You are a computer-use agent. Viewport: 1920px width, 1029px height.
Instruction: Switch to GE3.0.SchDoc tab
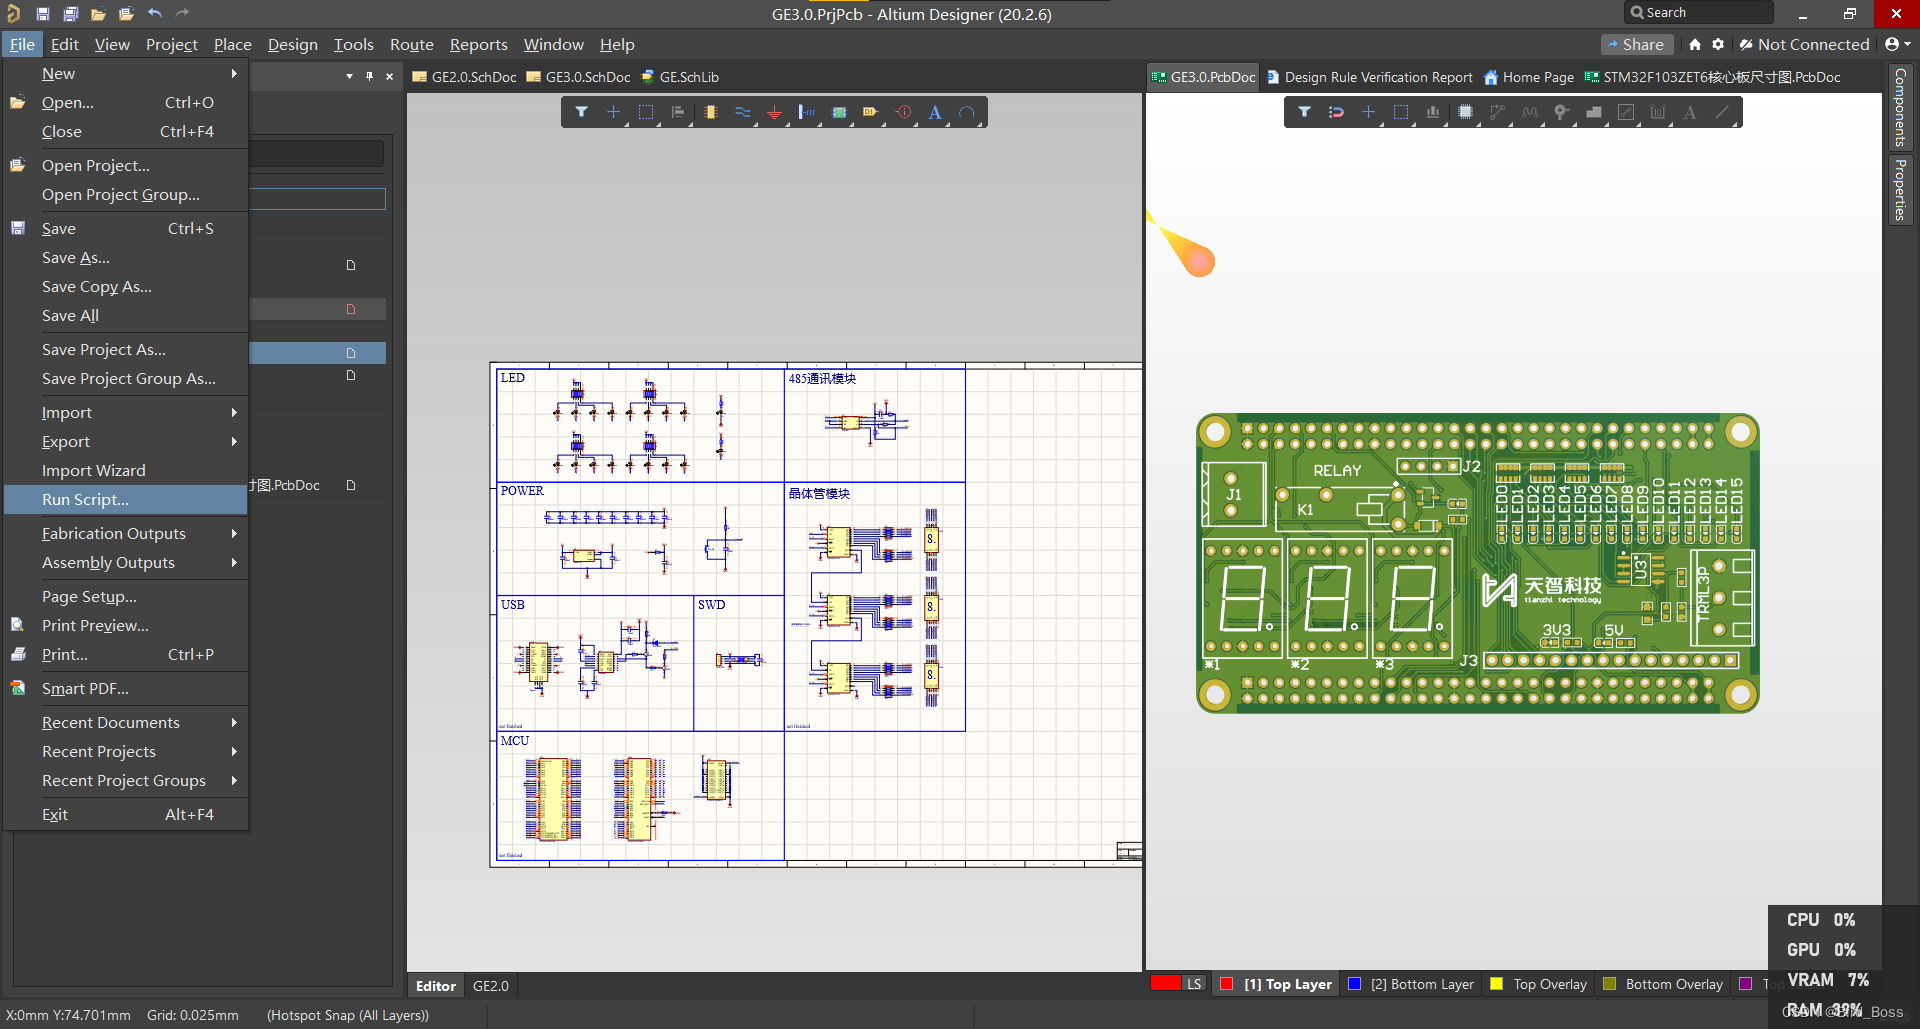tap(578, 77)
